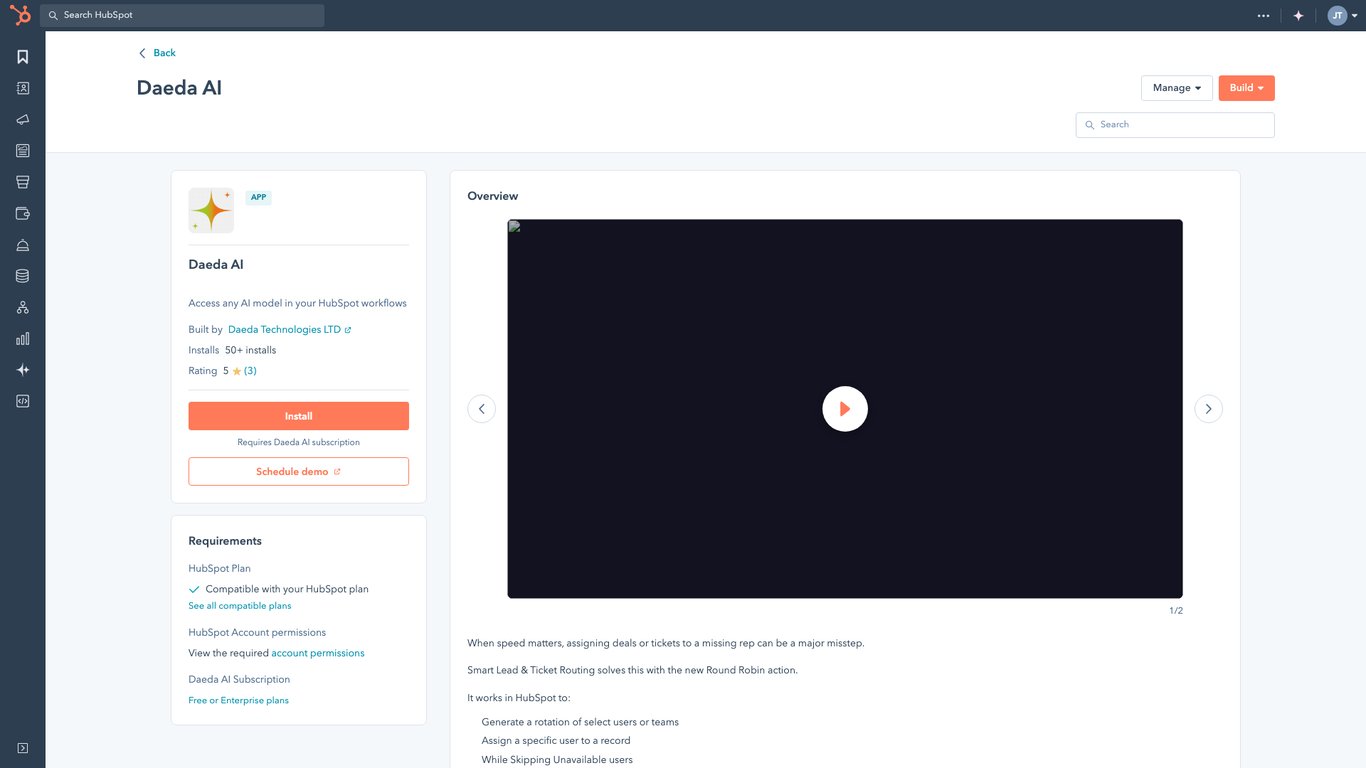
Task: Select the Marketing megaphone icon
Action: 22,119
